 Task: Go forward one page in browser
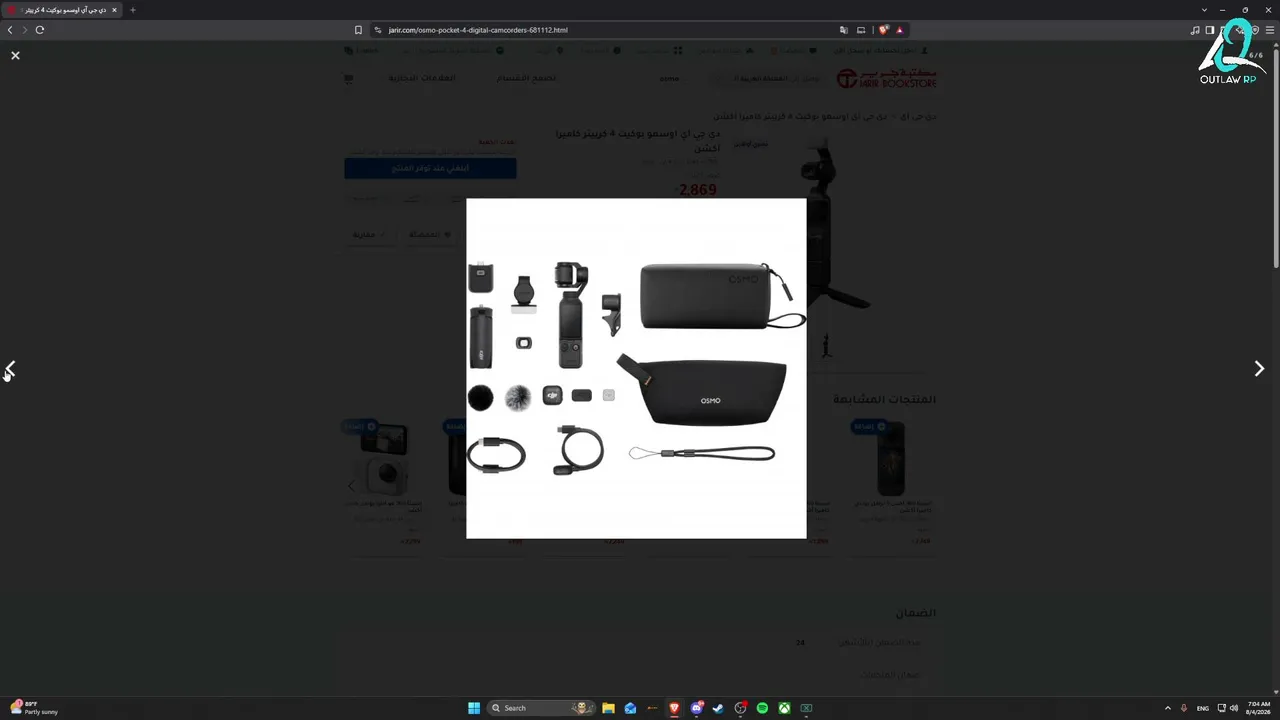pyautogui.click(x=25, y=30)
